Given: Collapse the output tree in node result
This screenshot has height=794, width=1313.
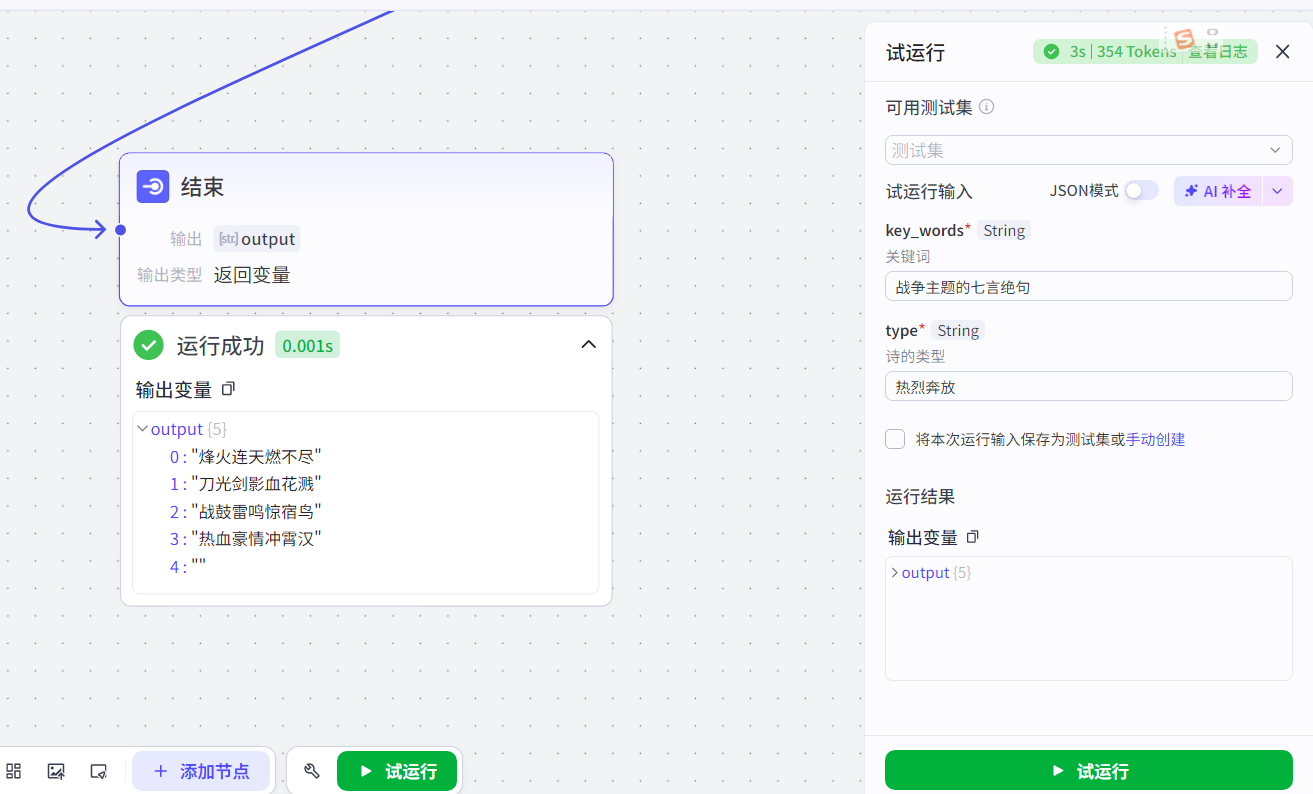Looking at the screenshot, I should [142, 429].
